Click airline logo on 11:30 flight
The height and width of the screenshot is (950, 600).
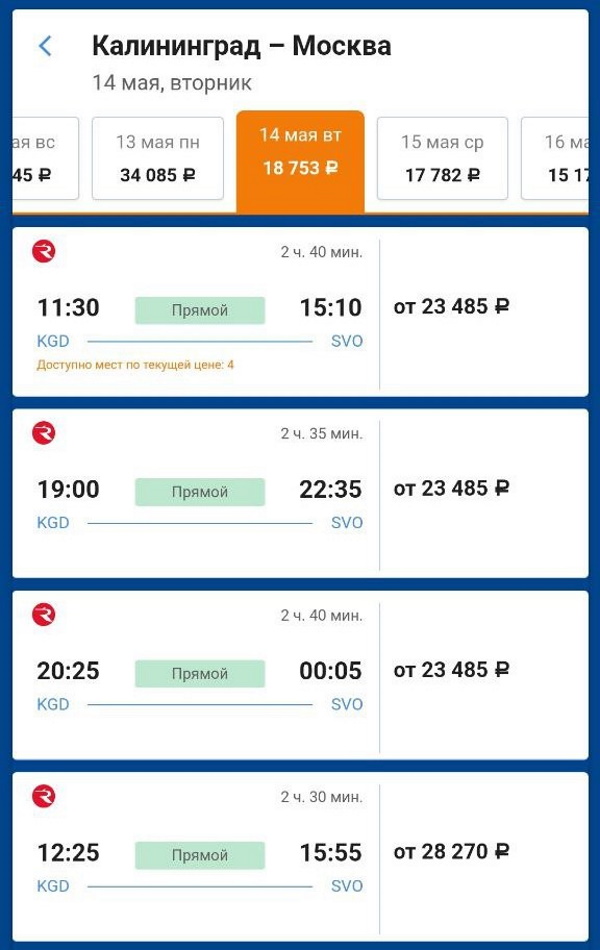click(x=44, y=252)
